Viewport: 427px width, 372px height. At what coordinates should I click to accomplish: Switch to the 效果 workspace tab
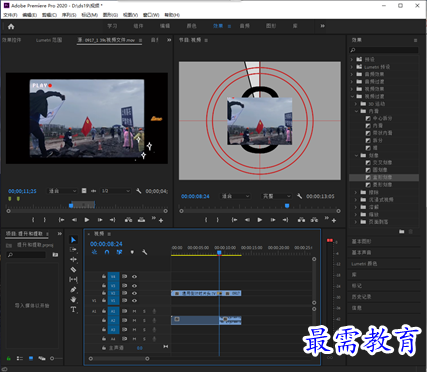point(218,26)
